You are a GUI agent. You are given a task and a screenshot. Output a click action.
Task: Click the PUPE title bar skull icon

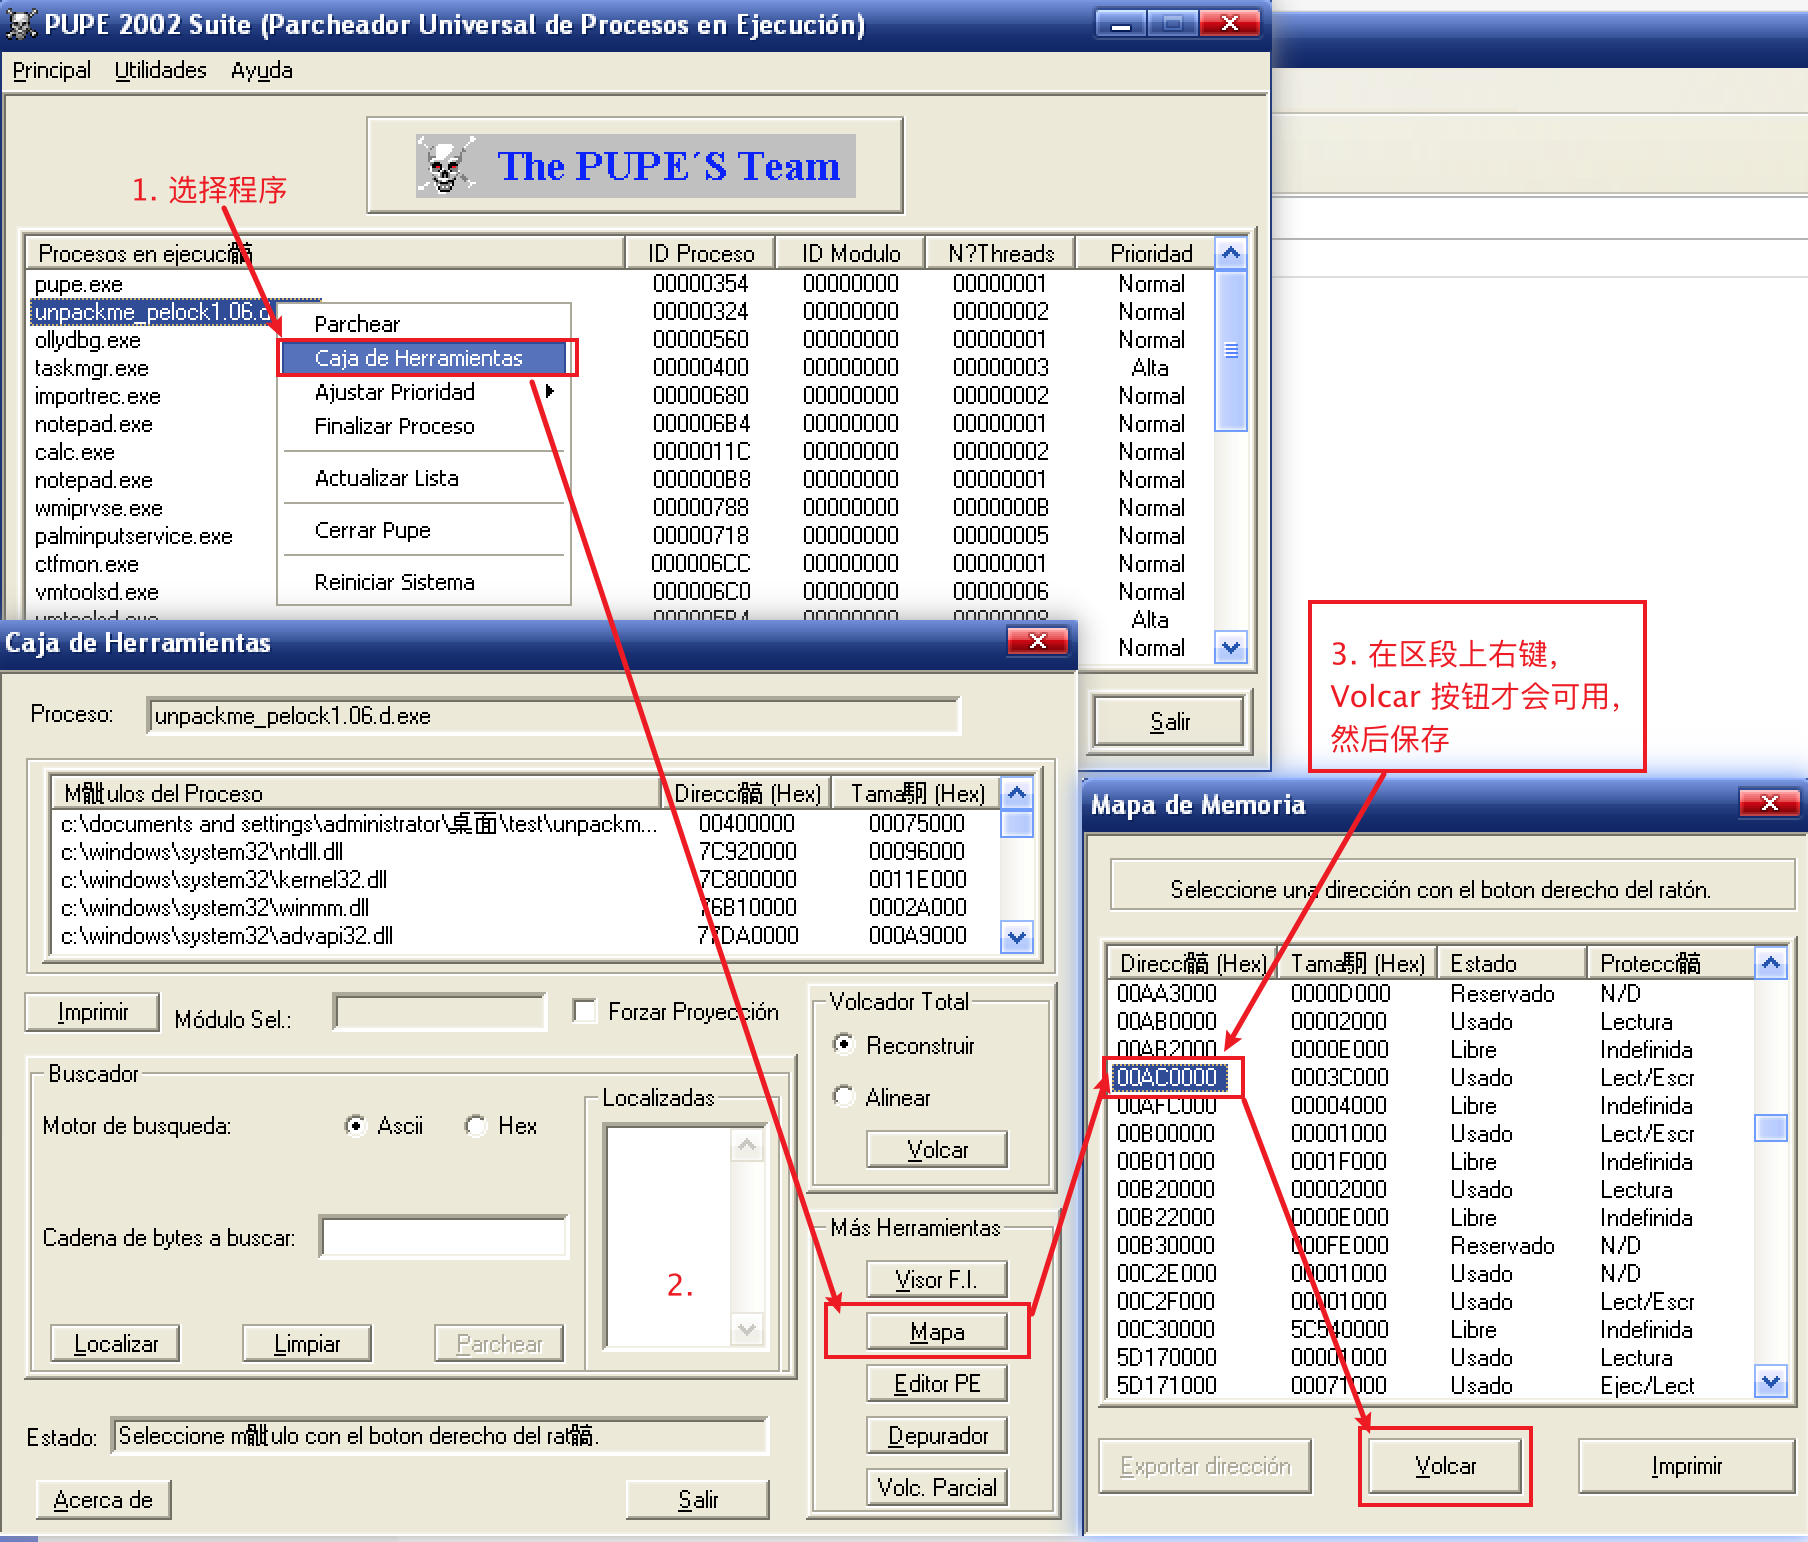coord(21,24)
